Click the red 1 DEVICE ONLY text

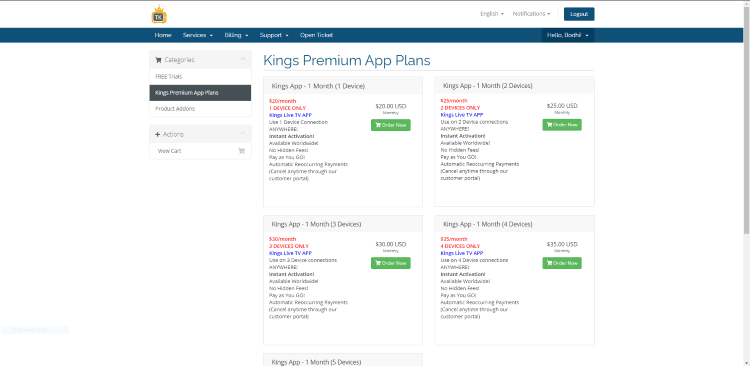(x=287, y=108)
